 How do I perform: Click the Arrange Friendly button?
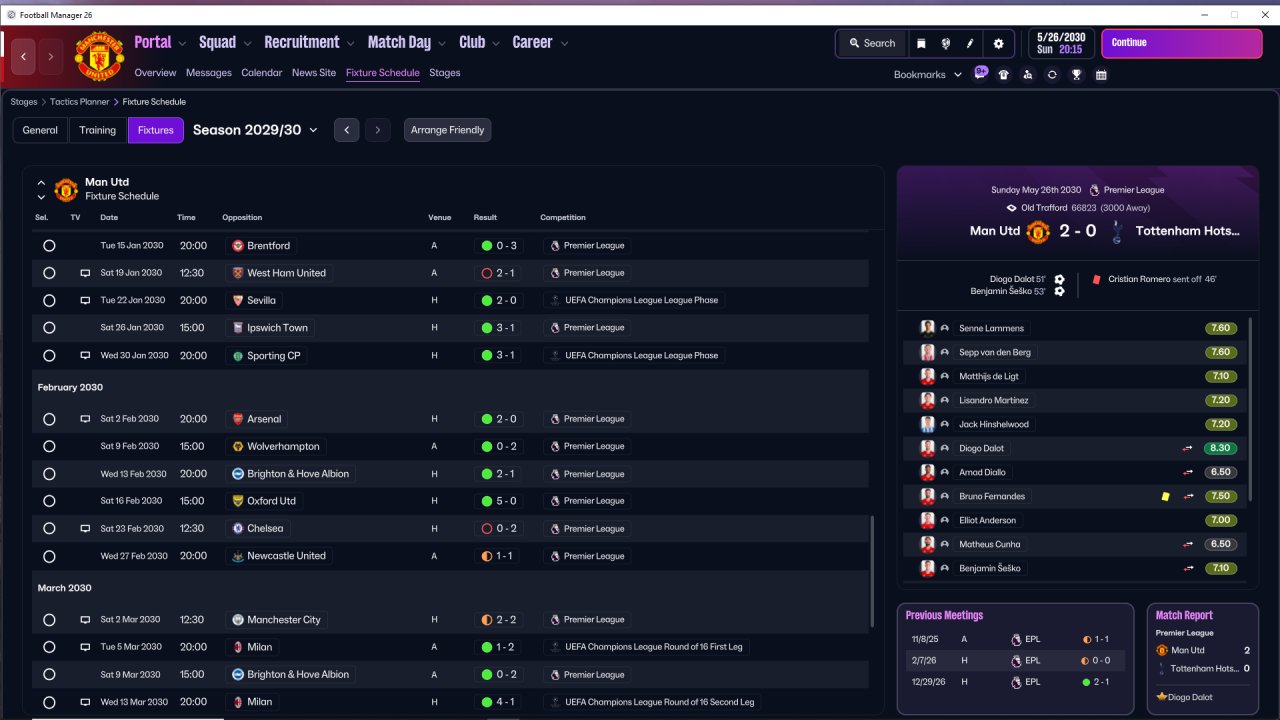click(447, 130)
